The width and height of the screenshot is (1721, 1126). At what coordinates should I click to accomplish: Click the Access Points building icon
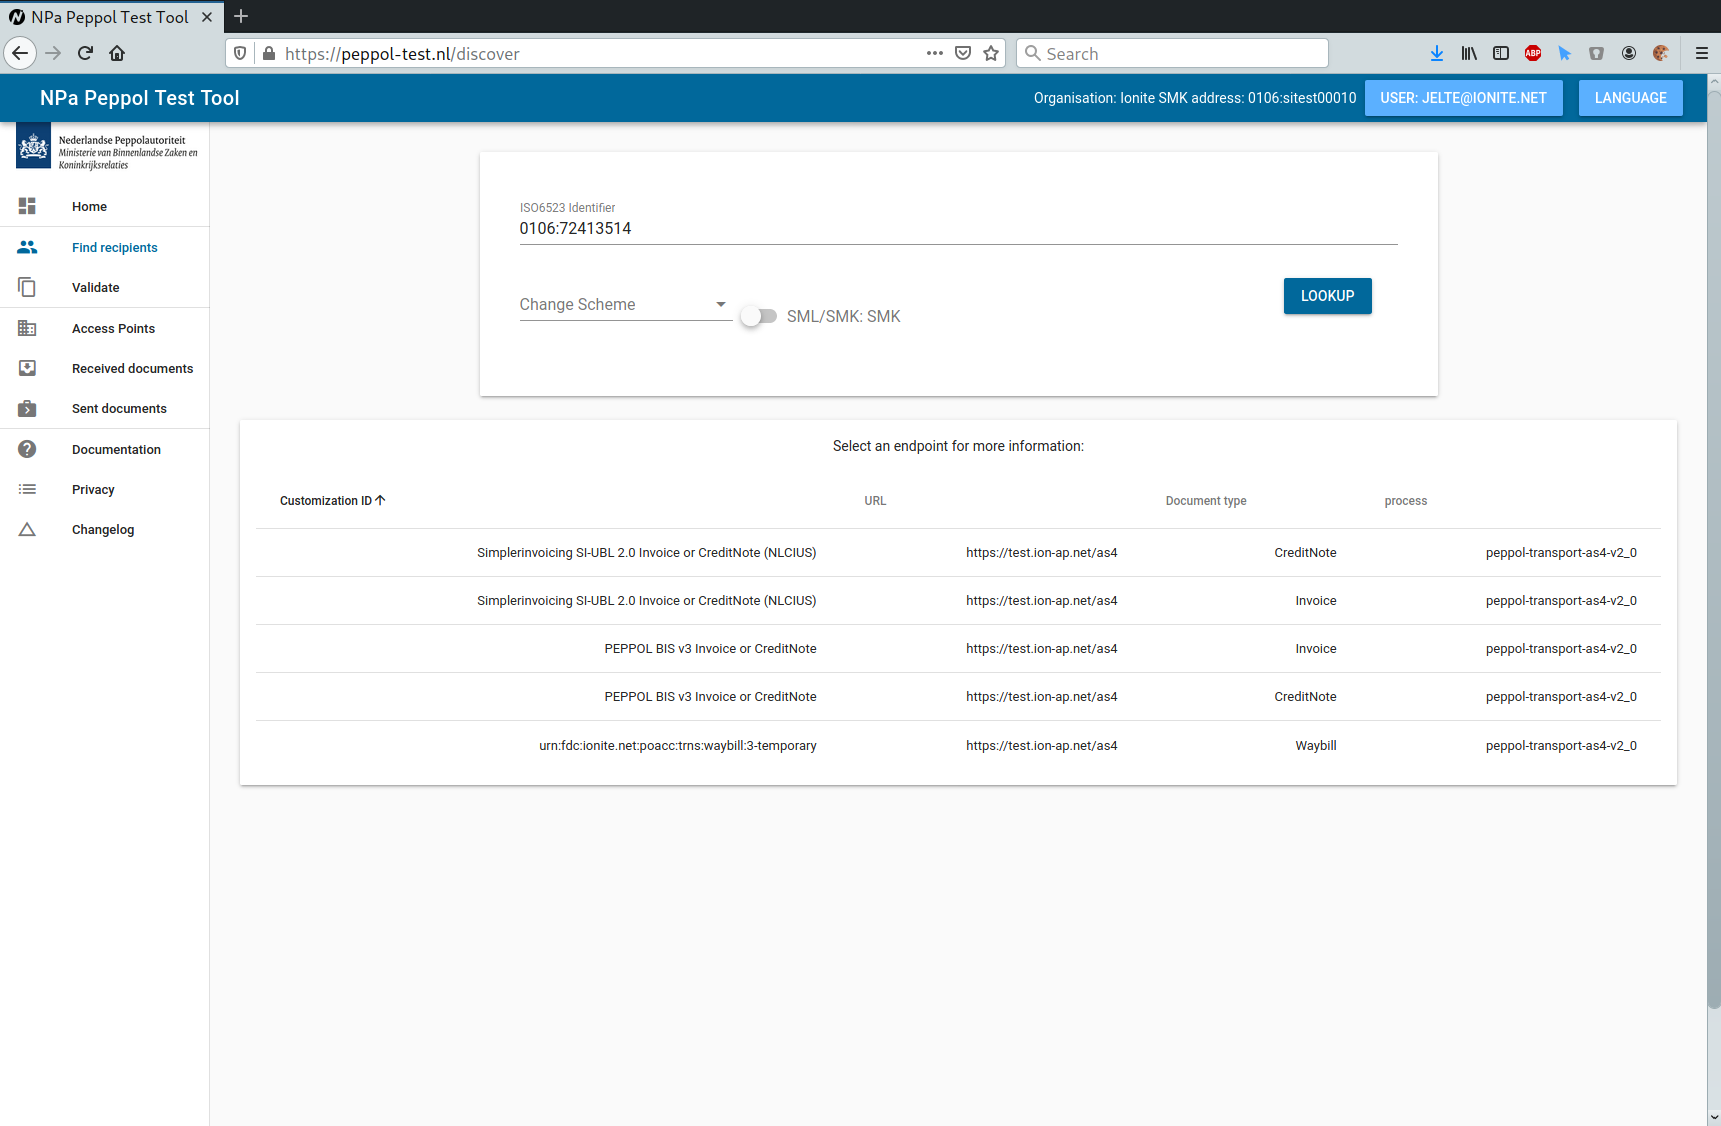27,328
